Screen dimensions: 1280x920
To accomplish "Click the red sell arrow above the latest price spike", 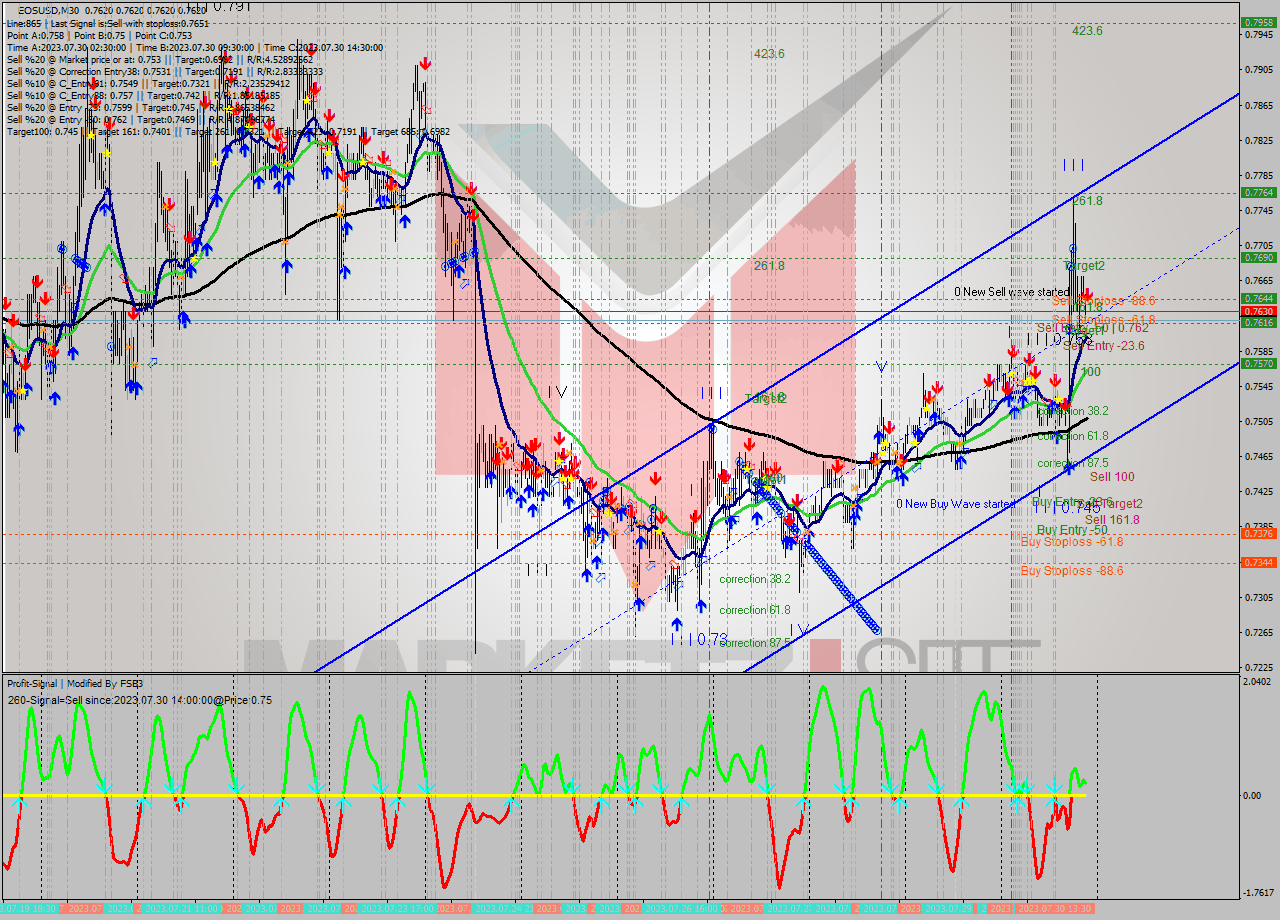I will [x=1088, y=293].
